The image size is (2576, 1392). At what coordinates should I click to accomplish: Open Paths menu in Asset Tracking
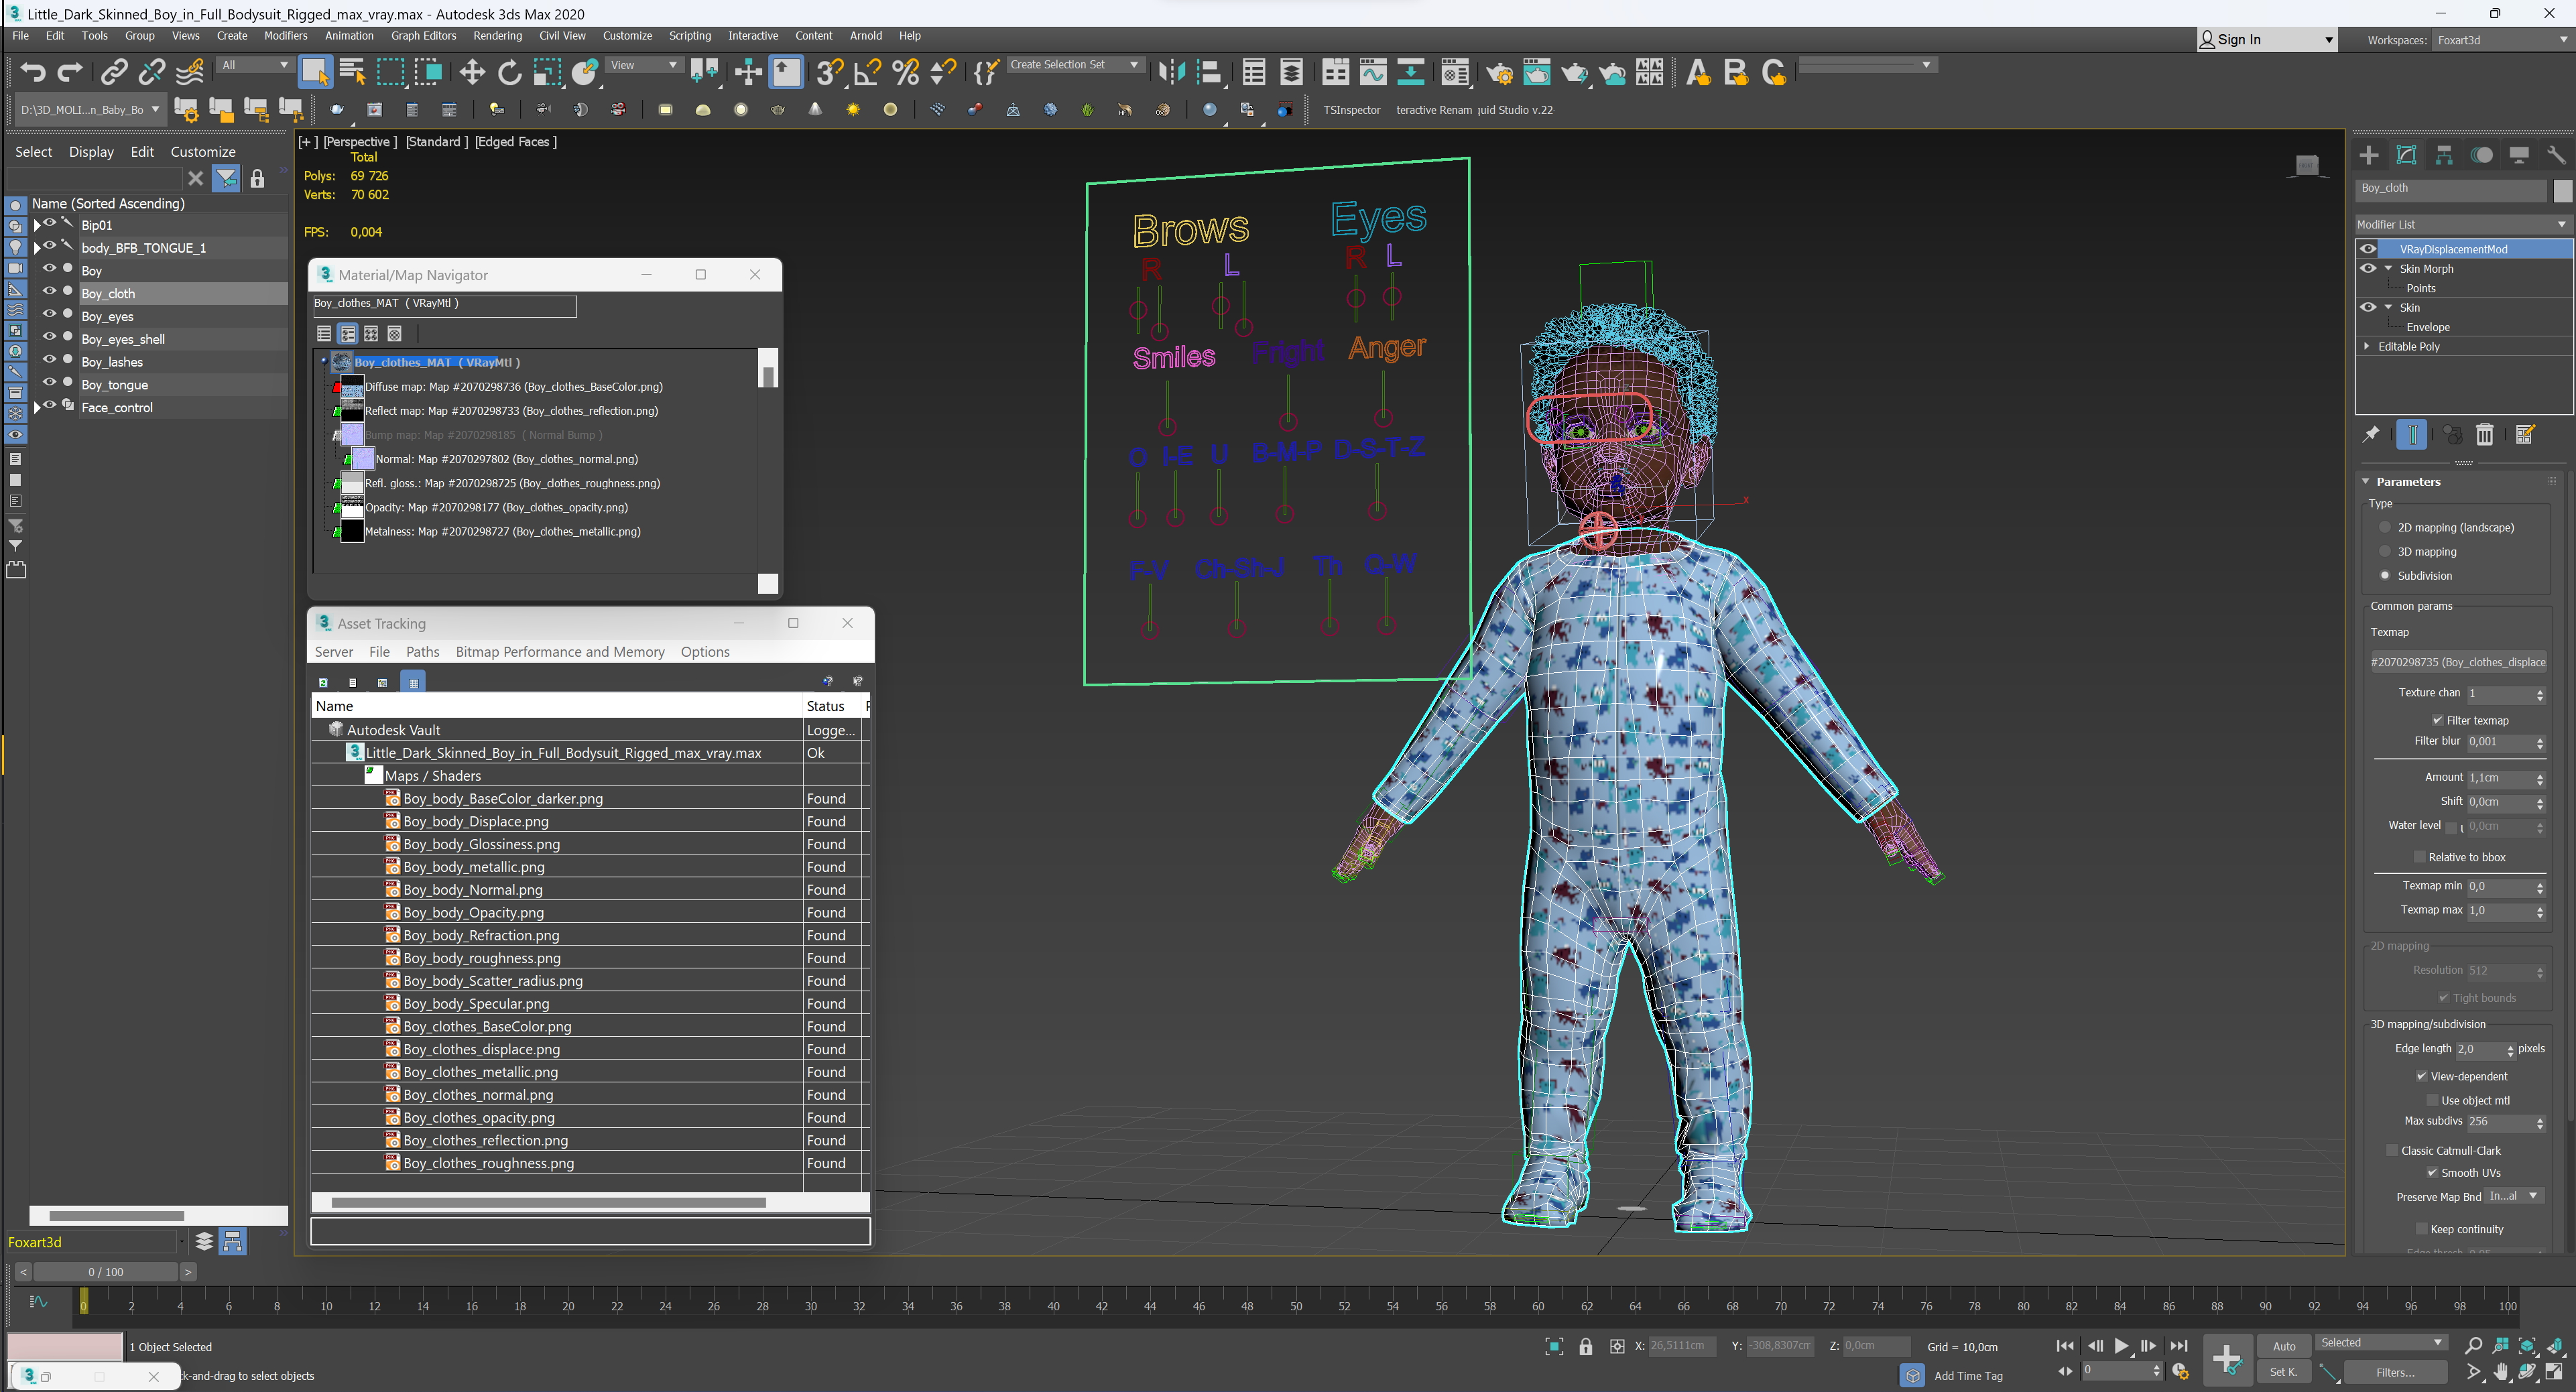422,651
